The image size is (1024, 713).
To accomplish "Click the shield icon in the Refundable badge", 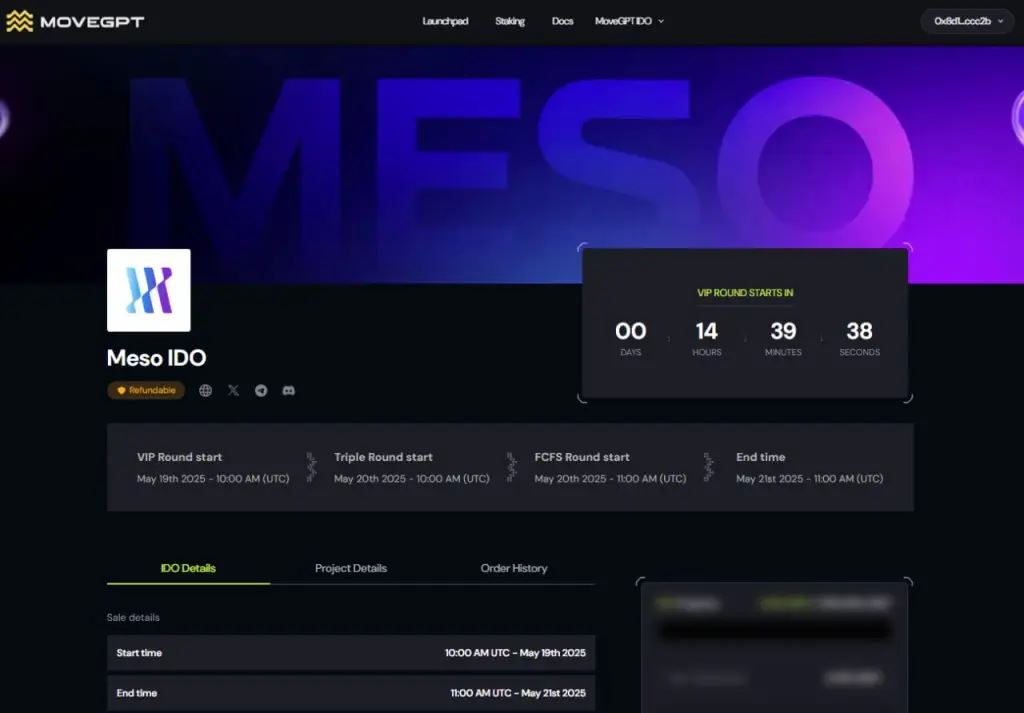I will 121,391.
